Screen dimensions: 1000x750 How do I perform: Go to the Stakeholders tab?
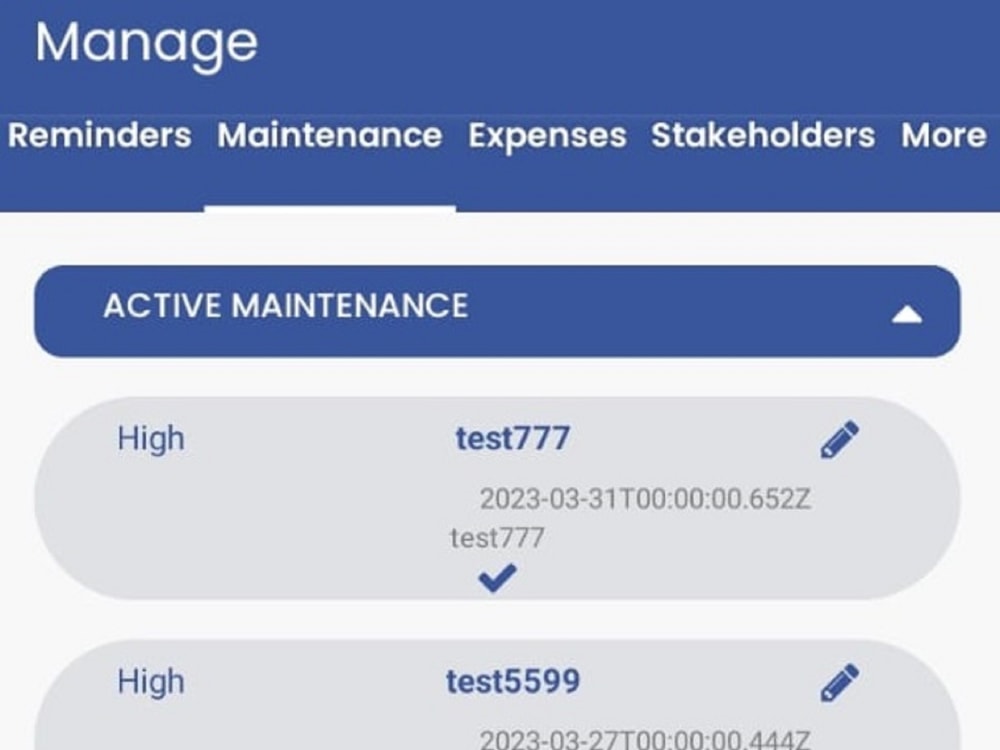point(765,136)
